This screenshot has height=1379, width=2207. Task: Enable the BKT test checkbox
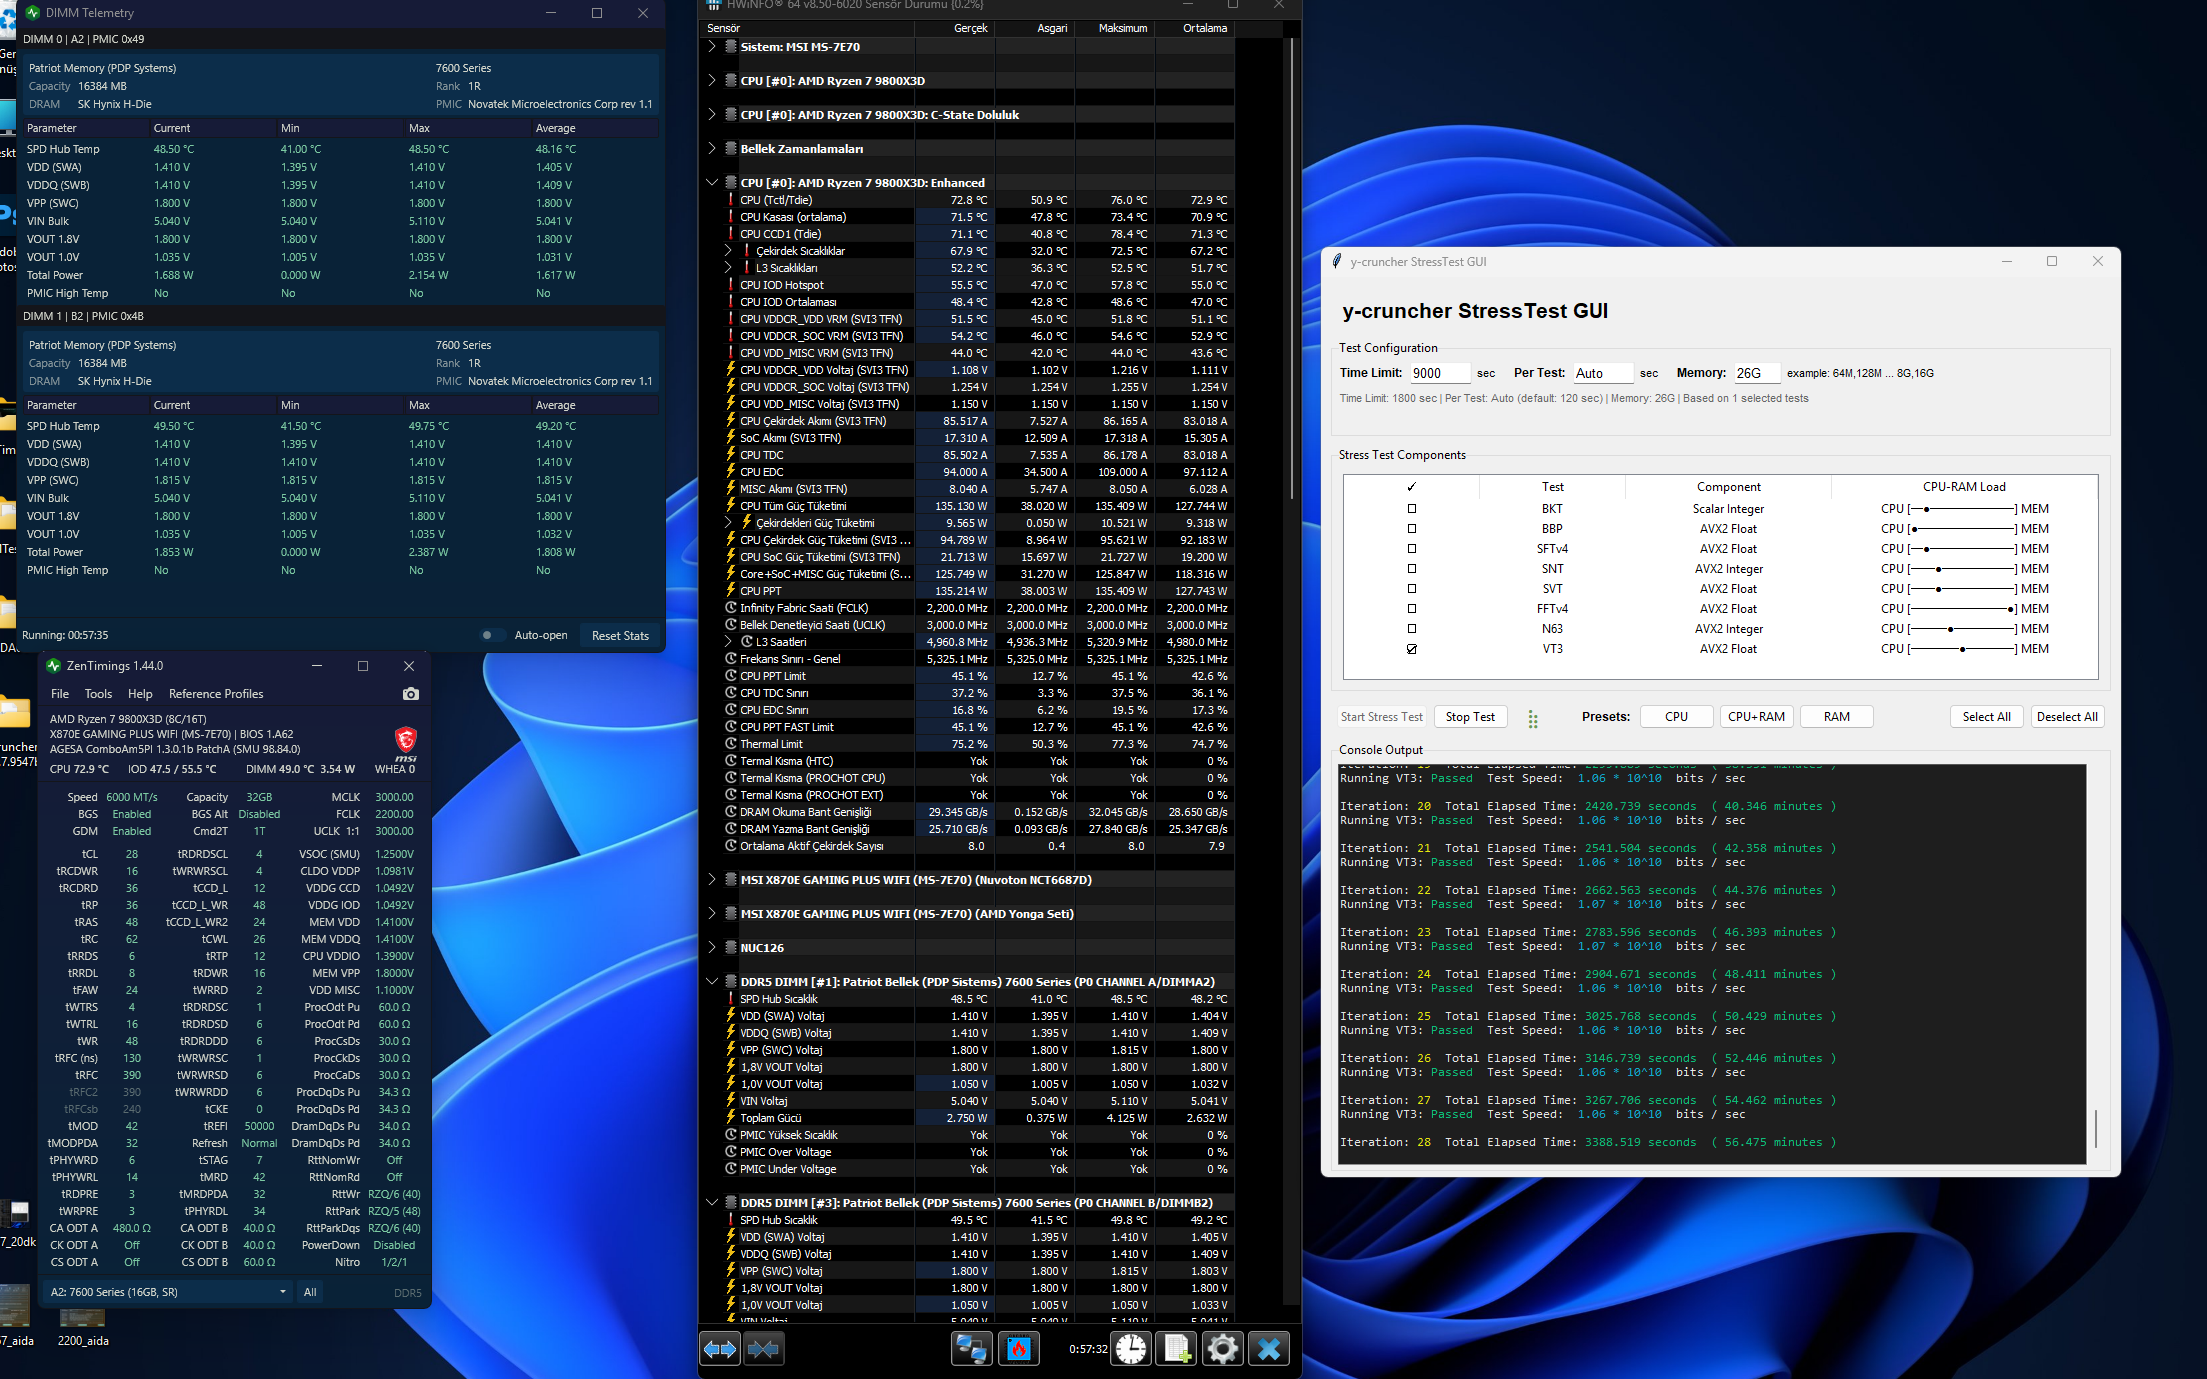pyautogui.click(x=1412, y=509)
